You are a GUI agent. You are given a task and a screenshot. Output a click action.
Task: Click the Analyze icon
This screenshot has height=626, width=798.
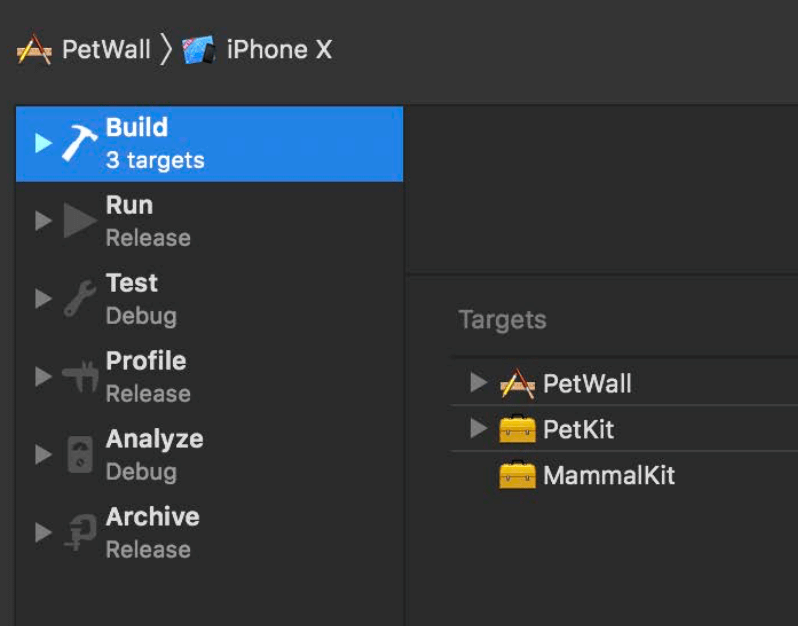tap(80, 455)
